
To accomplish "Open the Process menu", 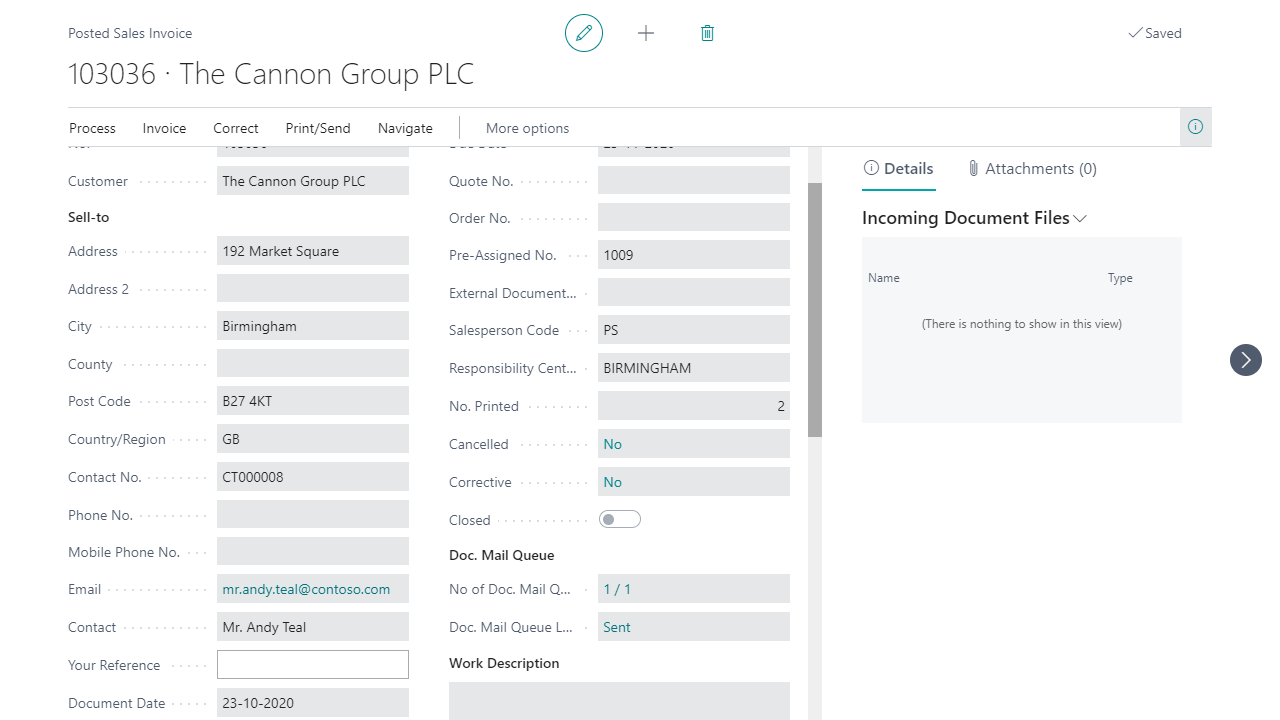I will 92,128.
